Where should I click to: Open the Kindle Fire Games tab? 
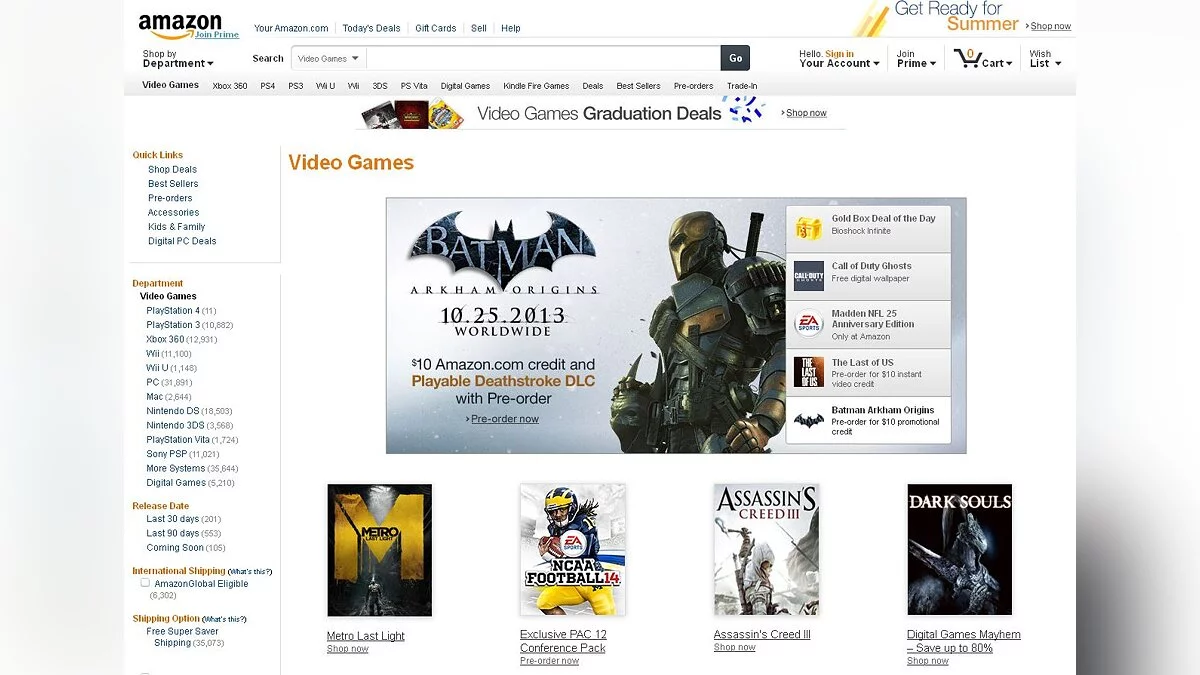(x=536, y=86)
